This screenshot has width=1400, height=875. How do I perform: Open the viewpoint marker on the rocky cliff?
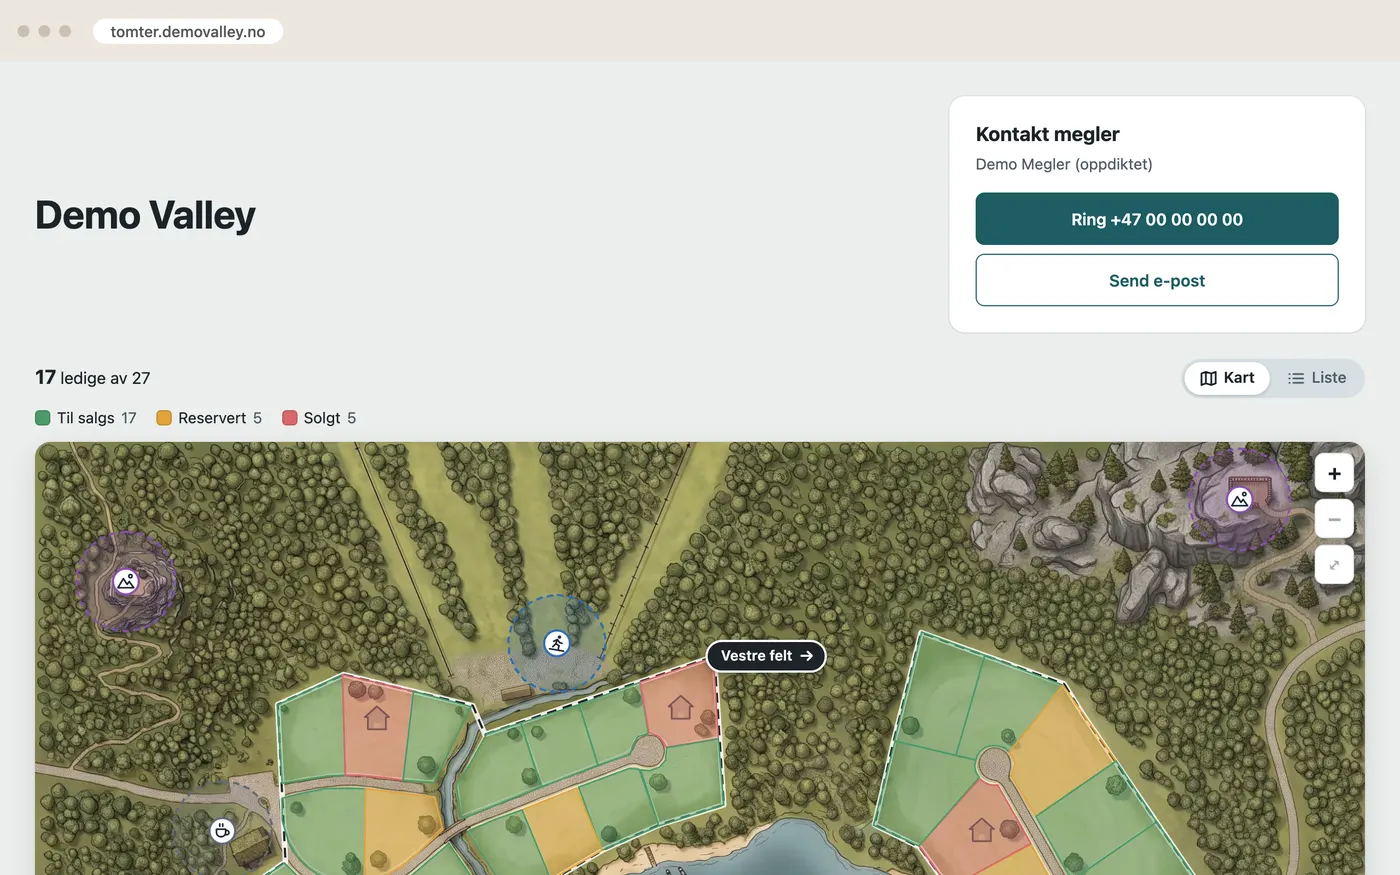pos(1240,499)
